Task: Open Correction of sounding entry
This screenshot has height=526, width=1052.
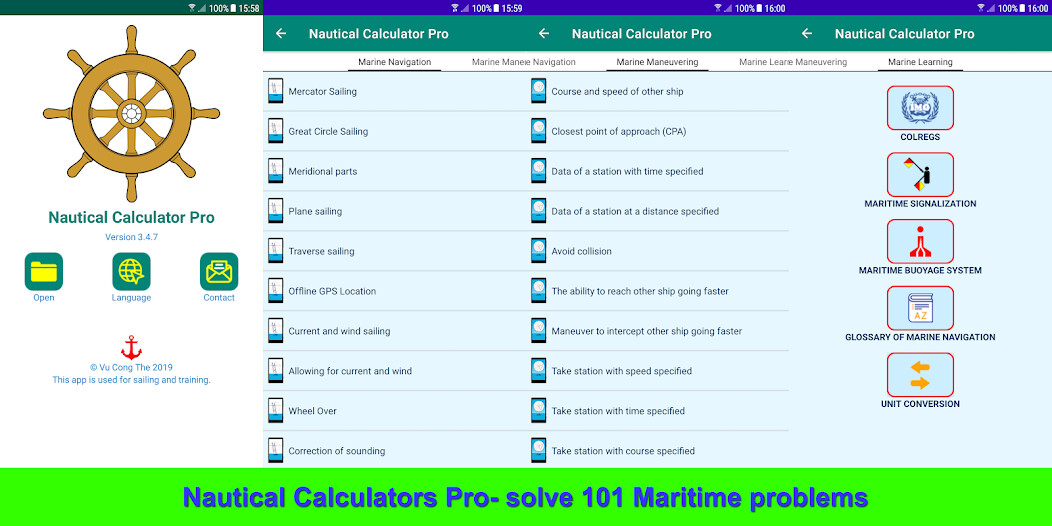Action: (x=394, y=450)
